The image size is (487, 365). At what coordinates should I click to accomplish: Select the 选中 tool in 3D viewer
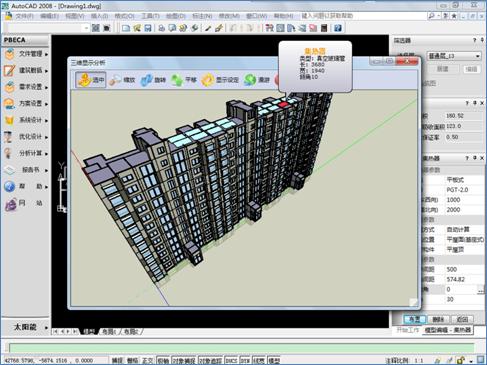[x=91, y=80]
